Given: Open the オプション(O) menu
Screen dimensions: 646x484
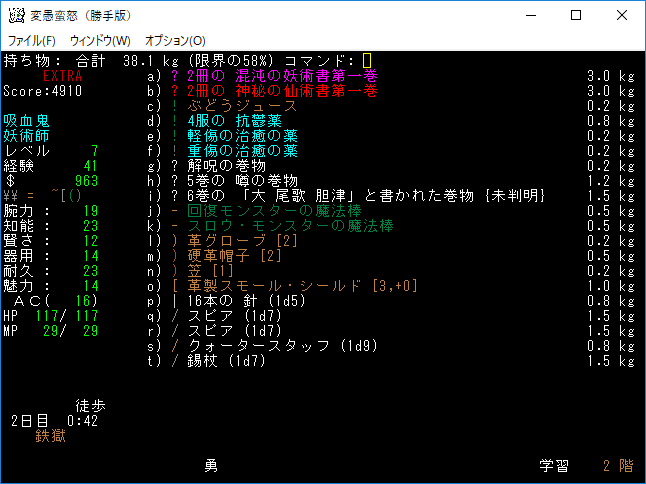Looking at the screenshot, I should coord(175,40).
